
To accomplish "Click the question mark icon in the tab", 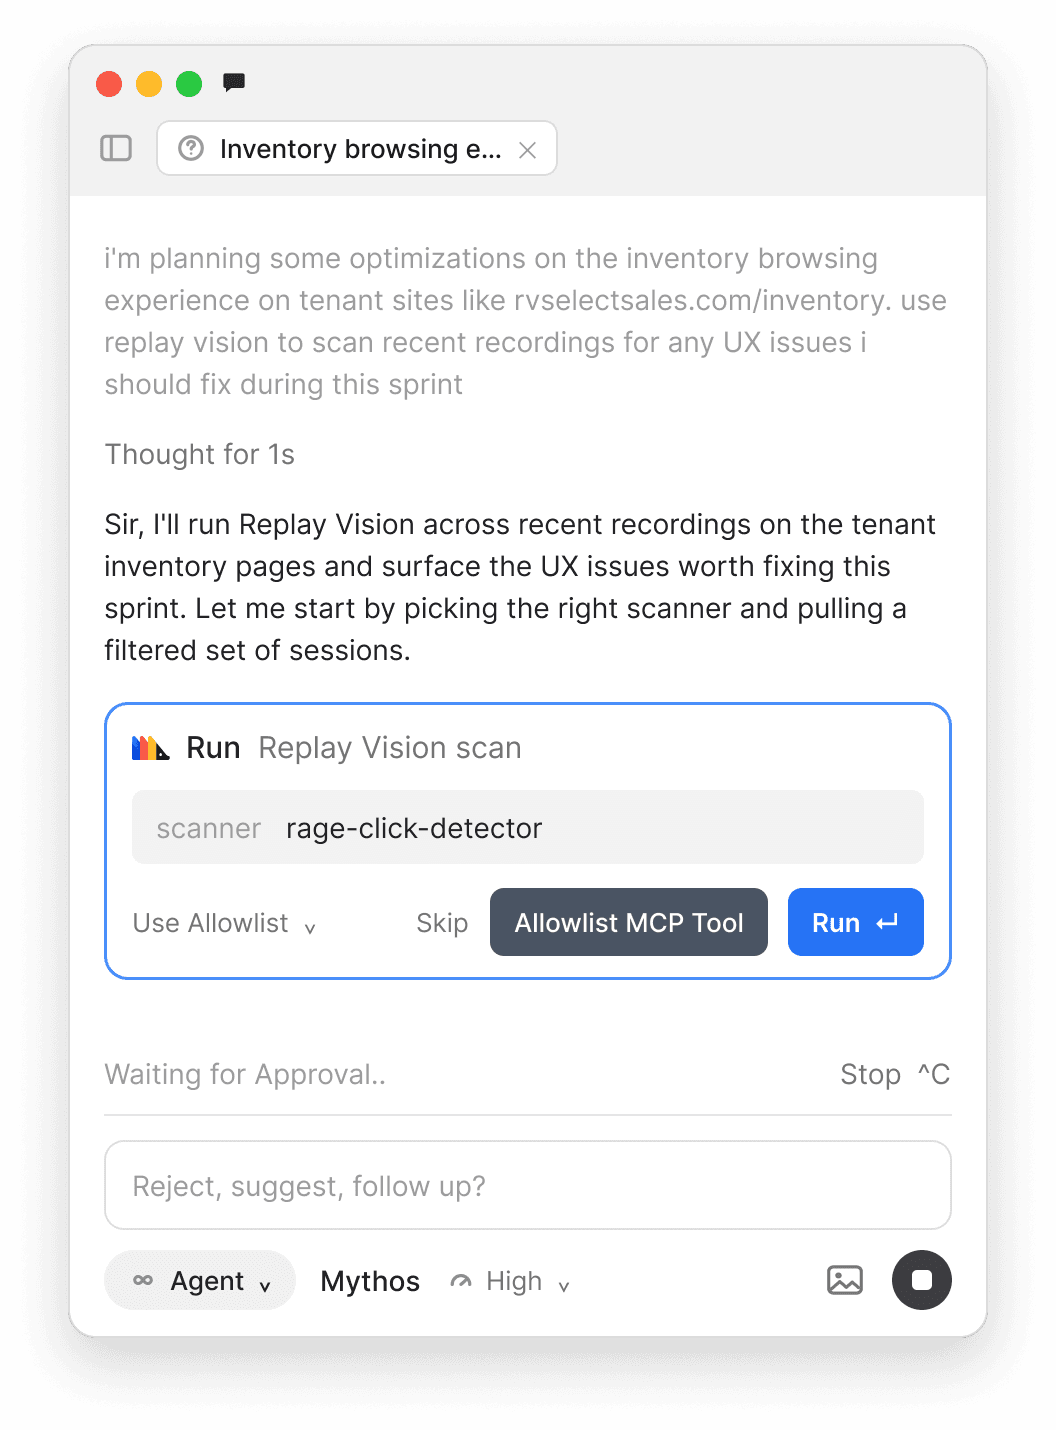I will point(190,148).
